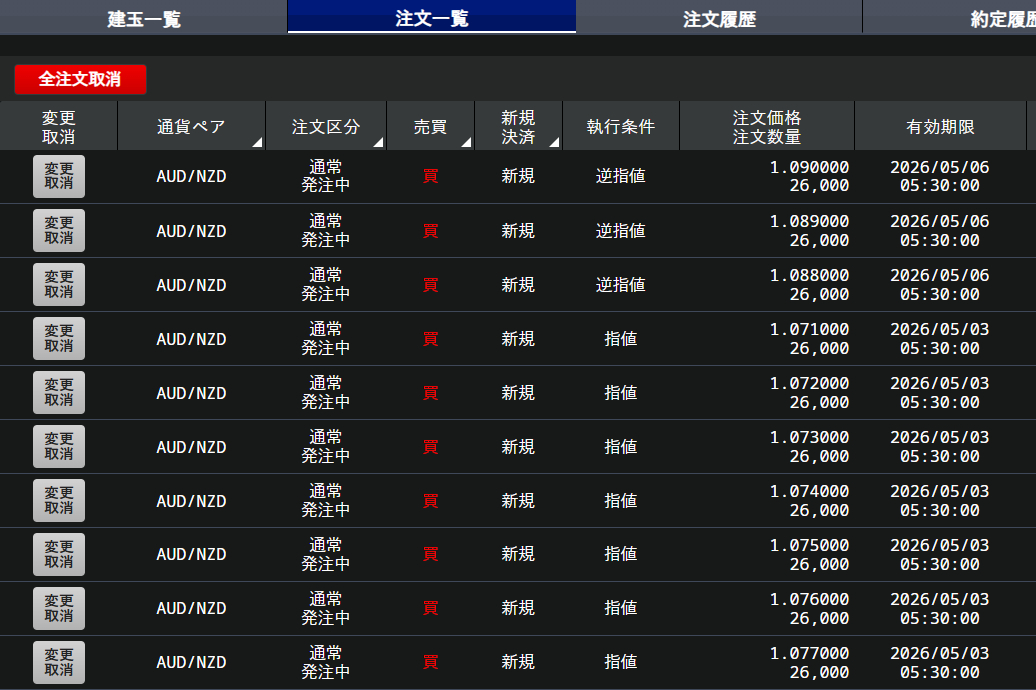The width and height of the screenshot is (1036, 690).
Task: Click AUD/NZD in the 1.072000 row
Action: [191, 393]
